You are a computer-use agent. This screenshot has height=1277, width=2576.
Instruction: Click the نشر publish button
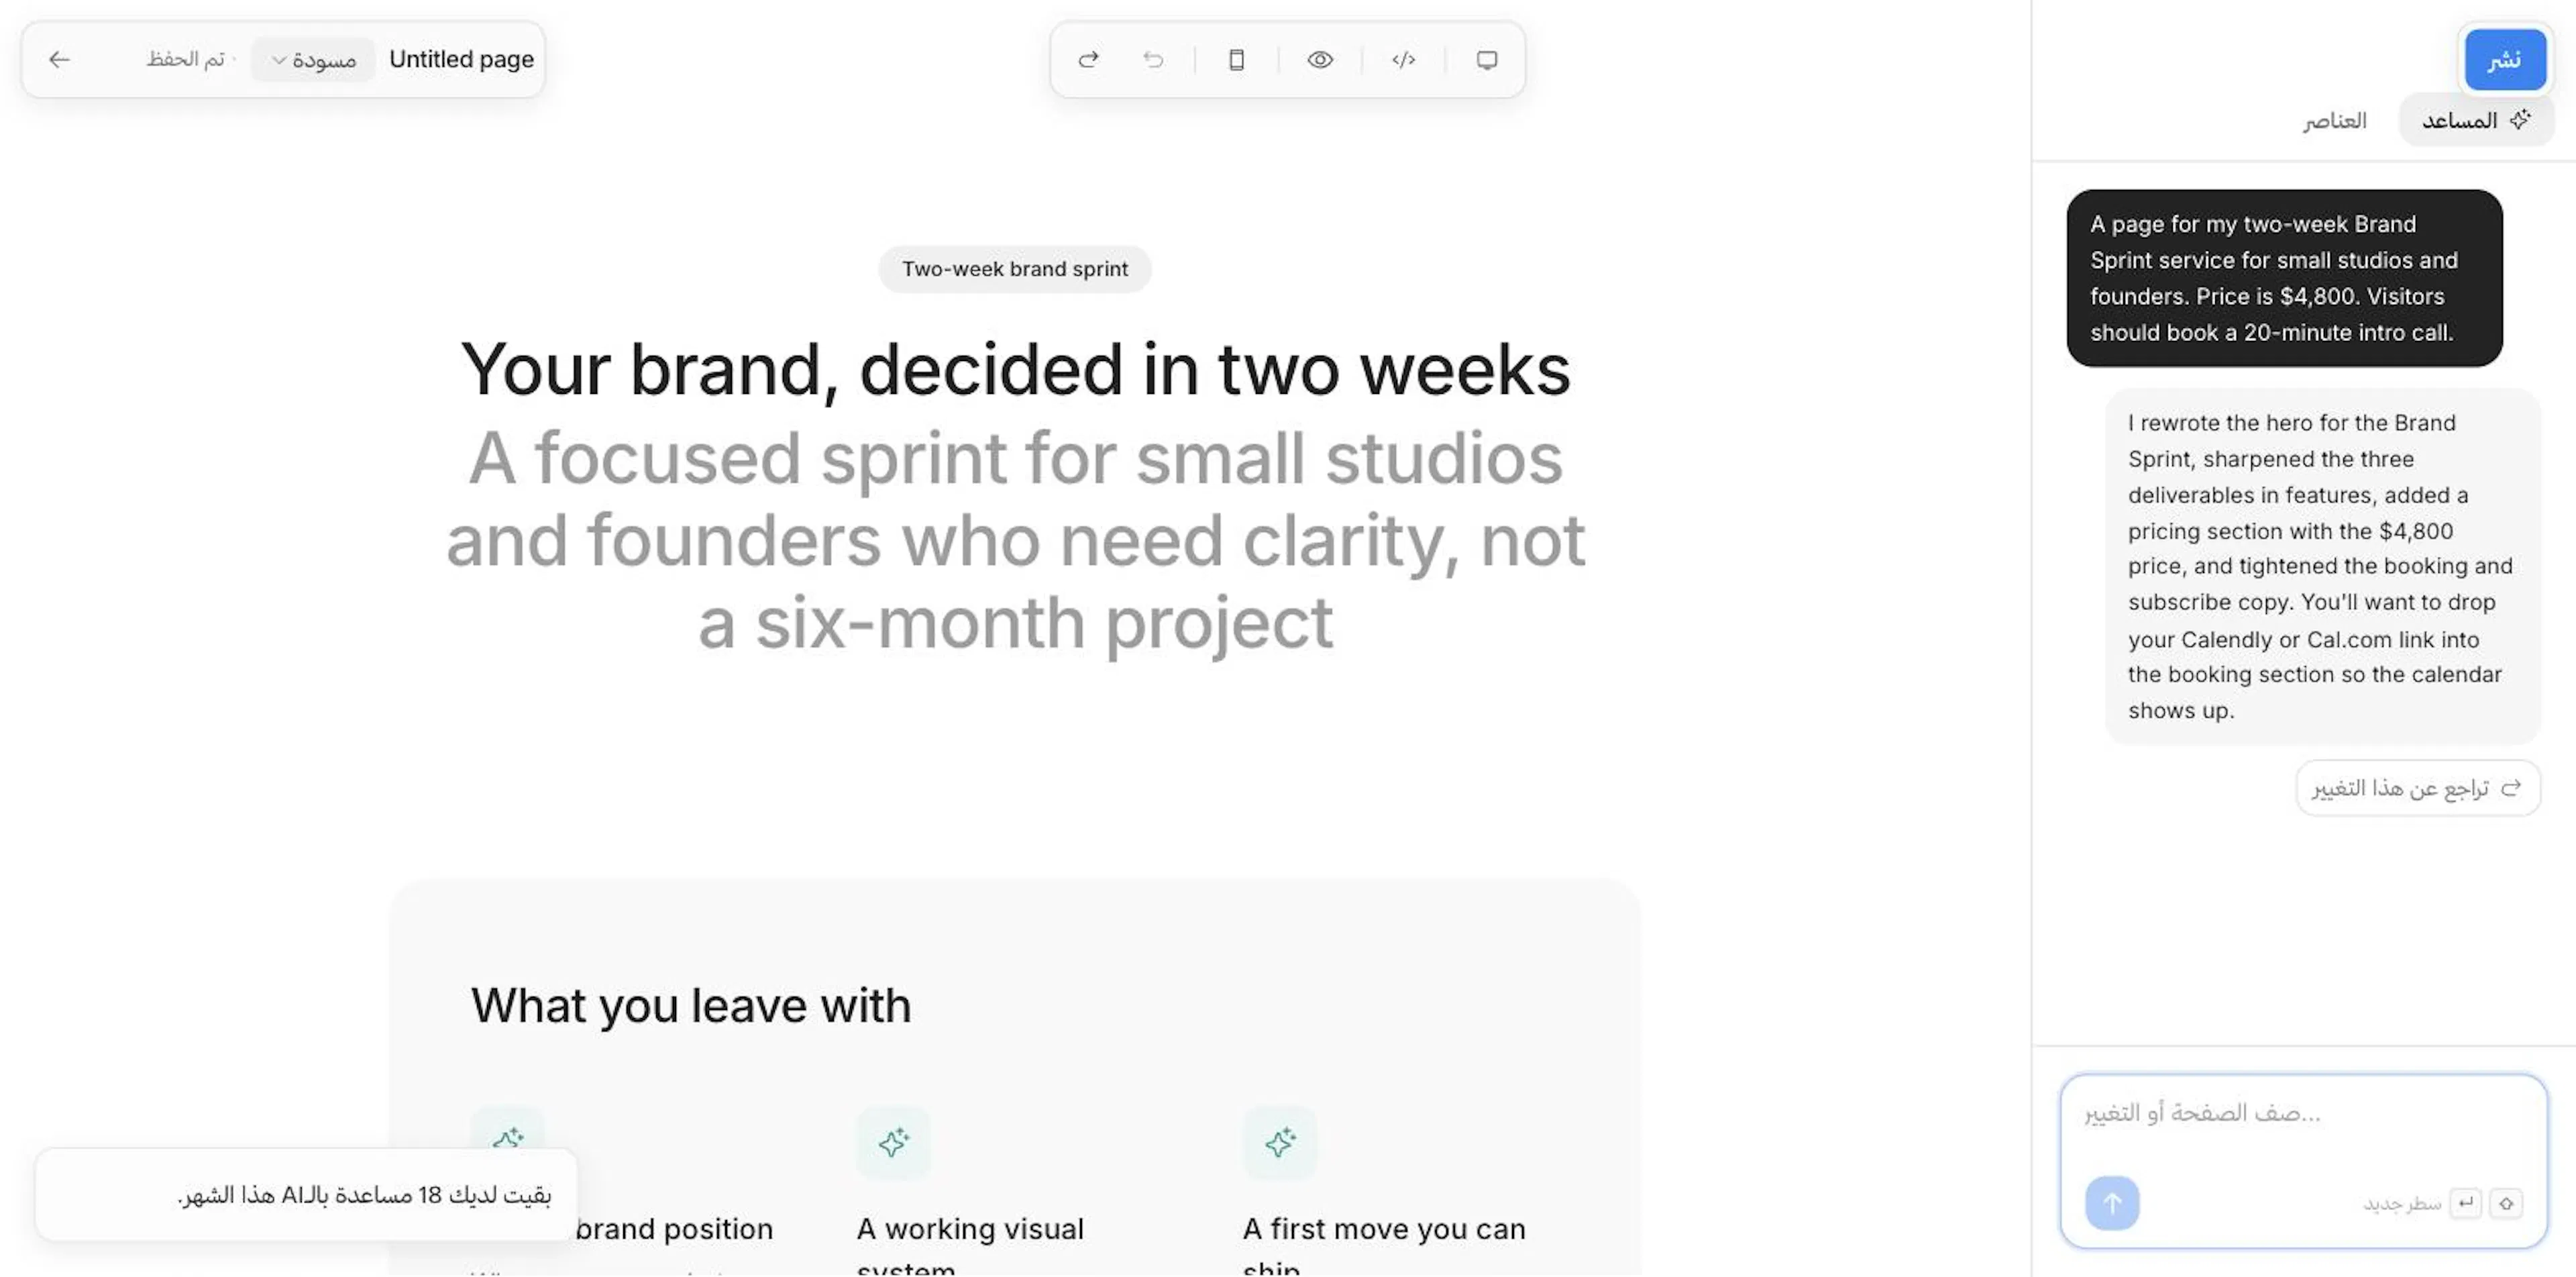tap(2505, 60)
